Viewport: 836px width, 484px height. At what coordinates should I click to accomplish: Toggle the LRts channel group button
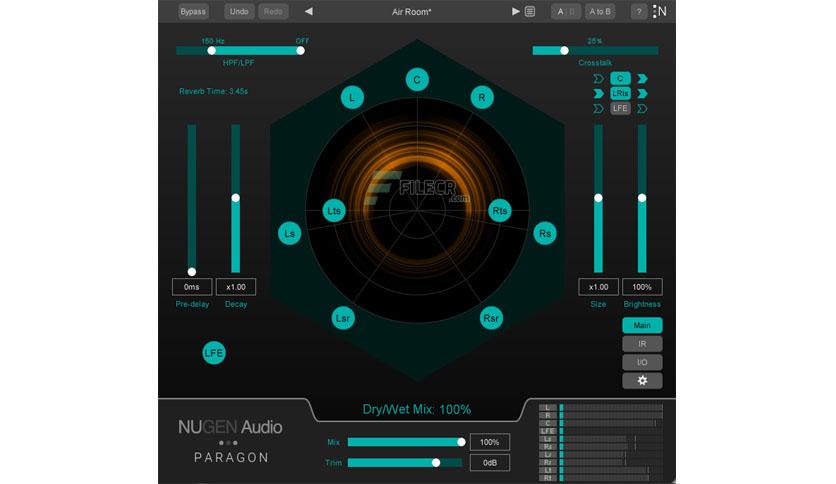click(620, 93)
